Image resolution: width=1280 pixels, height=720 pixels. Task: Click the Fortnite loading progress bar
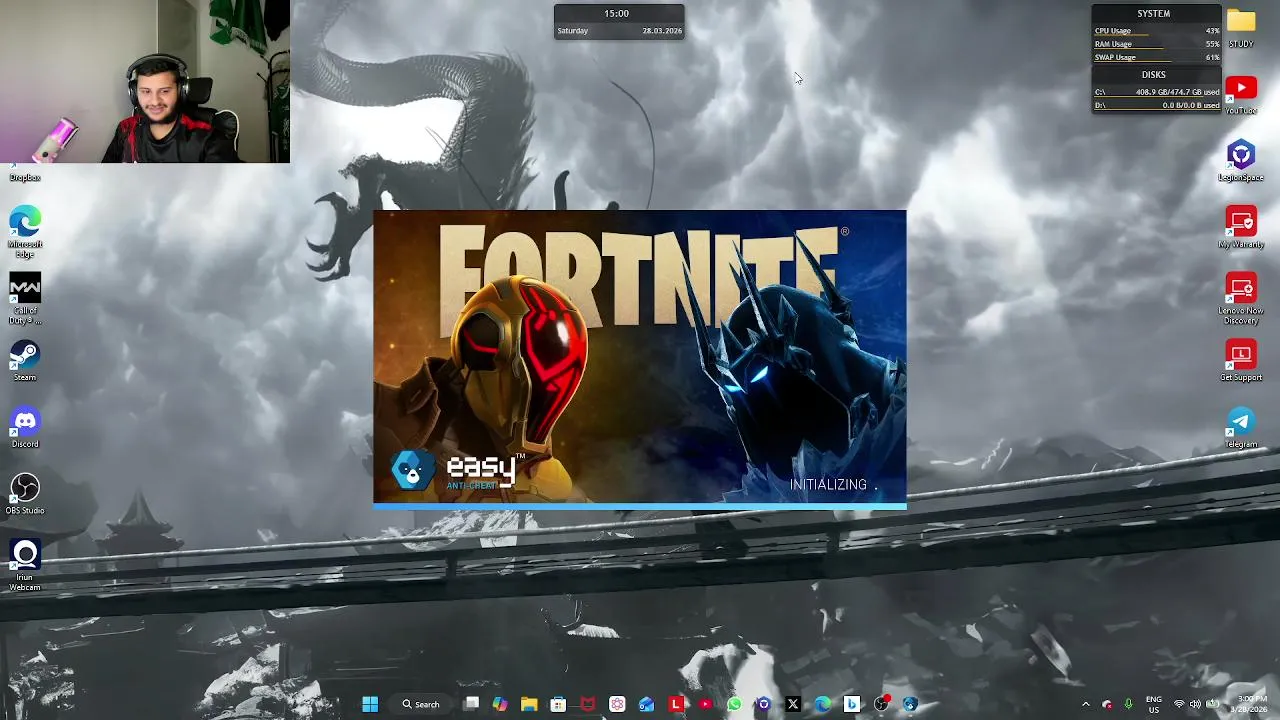point(640,506)
